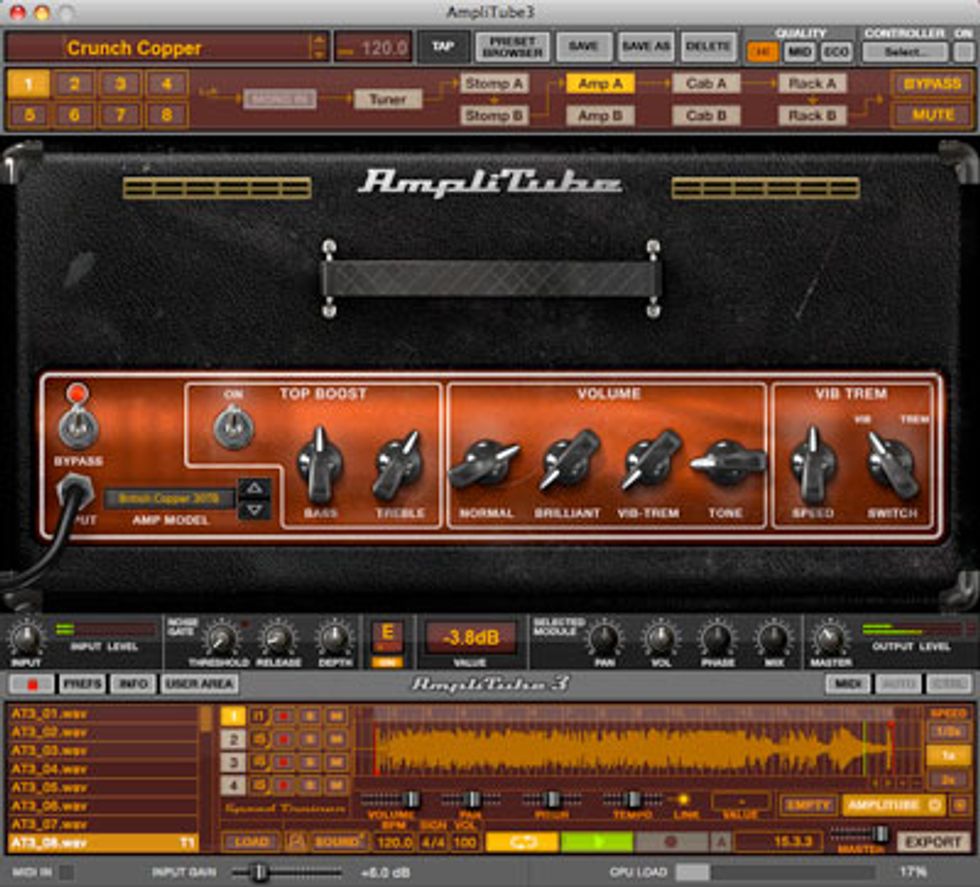
Task: Toggle the amp Bypass switch
Action: (x=78, y=427)
